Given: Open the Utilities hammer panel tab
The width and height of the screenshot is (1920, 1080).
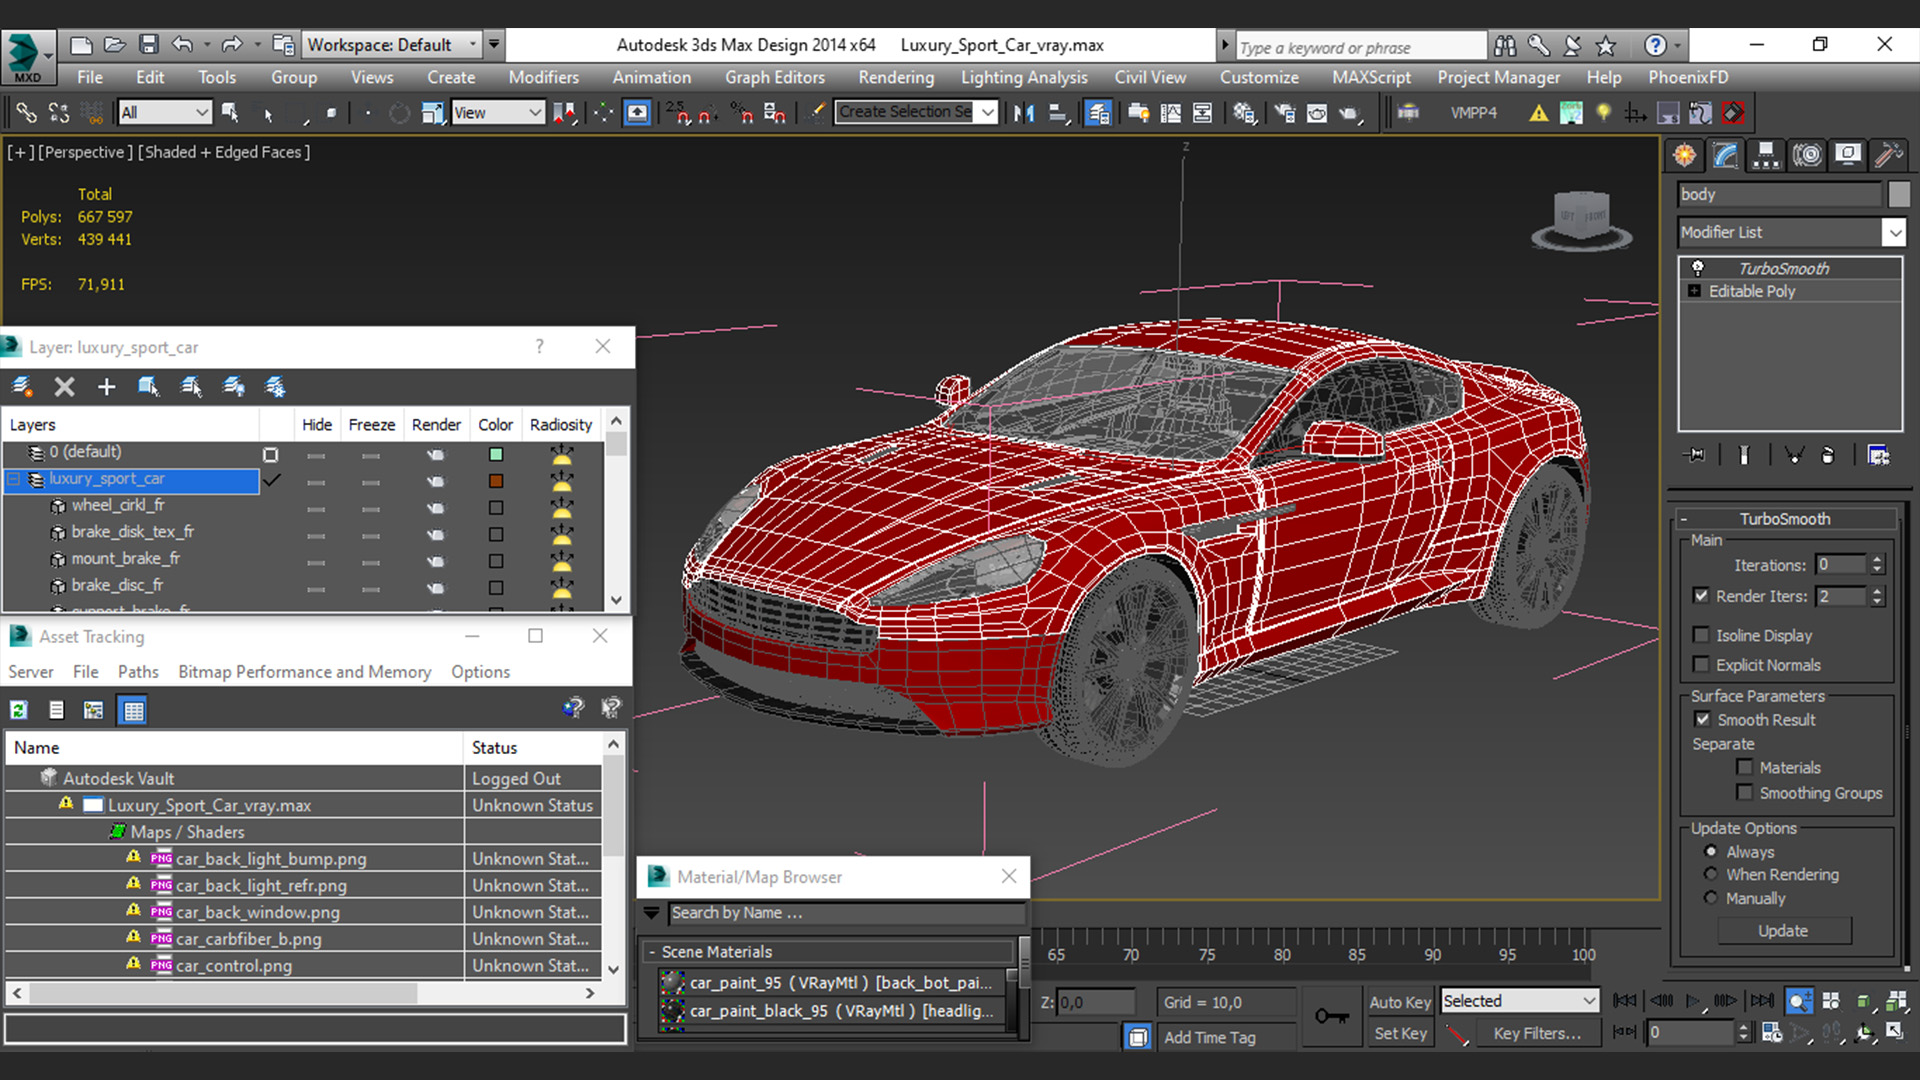Looking at the screenshot, I should (x=1888, y=155).
